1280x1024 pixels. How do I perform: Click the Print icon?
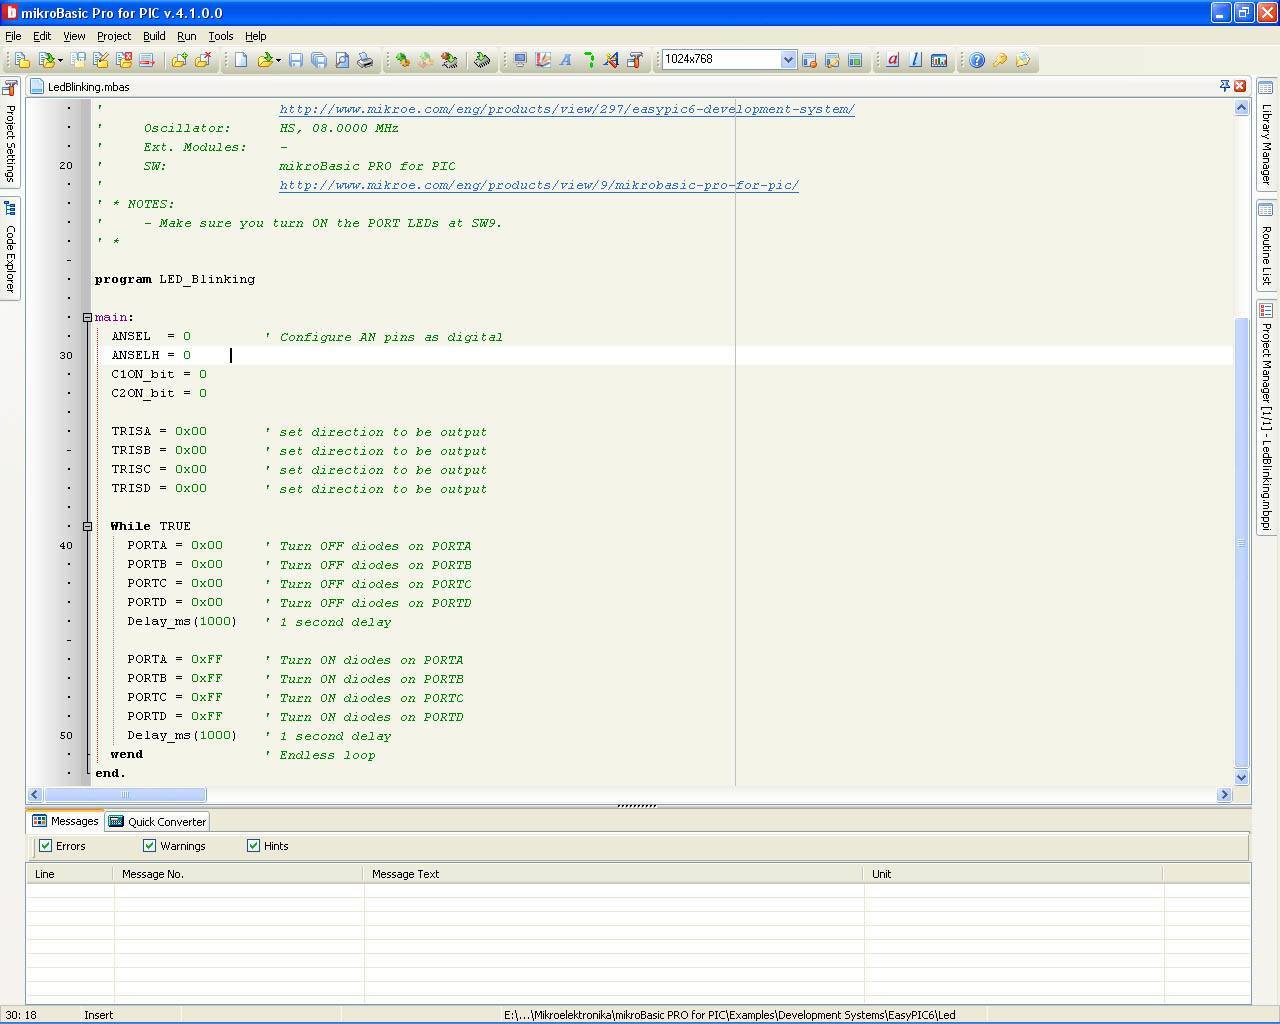(365, 60)
